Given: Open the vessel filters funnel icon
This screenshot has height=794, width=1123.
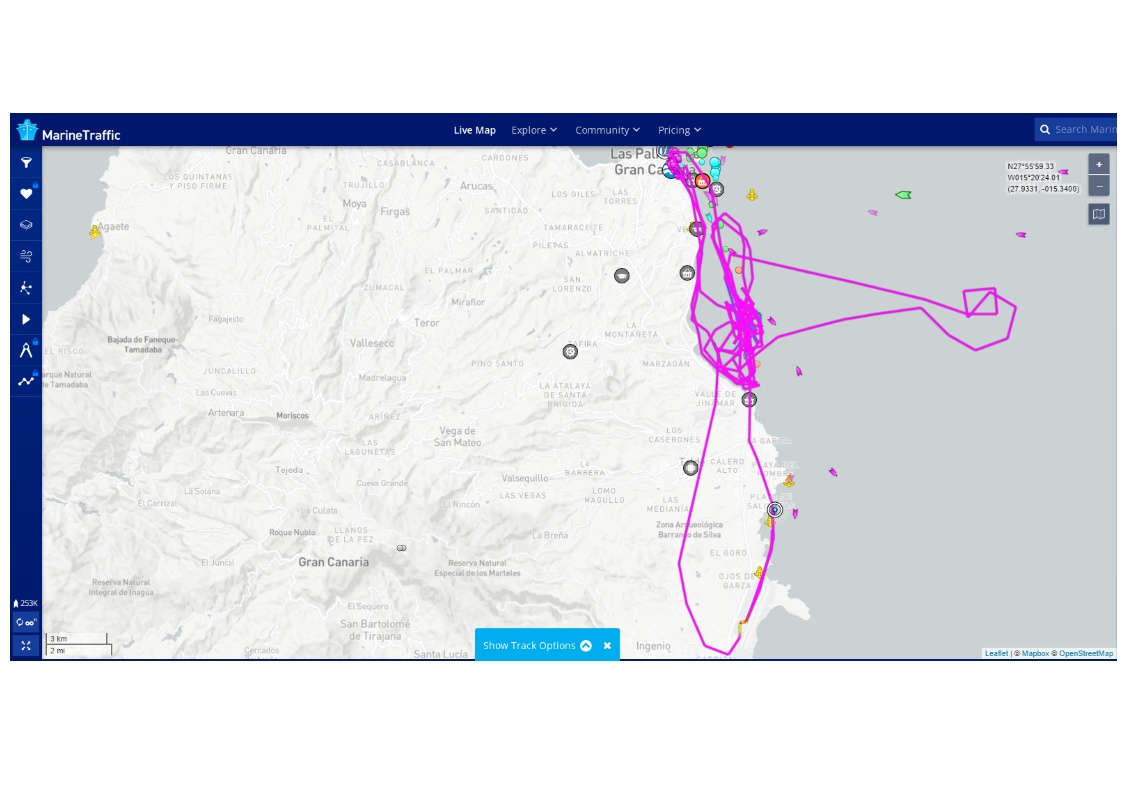Looking at the screenshot, I should 26,163.
